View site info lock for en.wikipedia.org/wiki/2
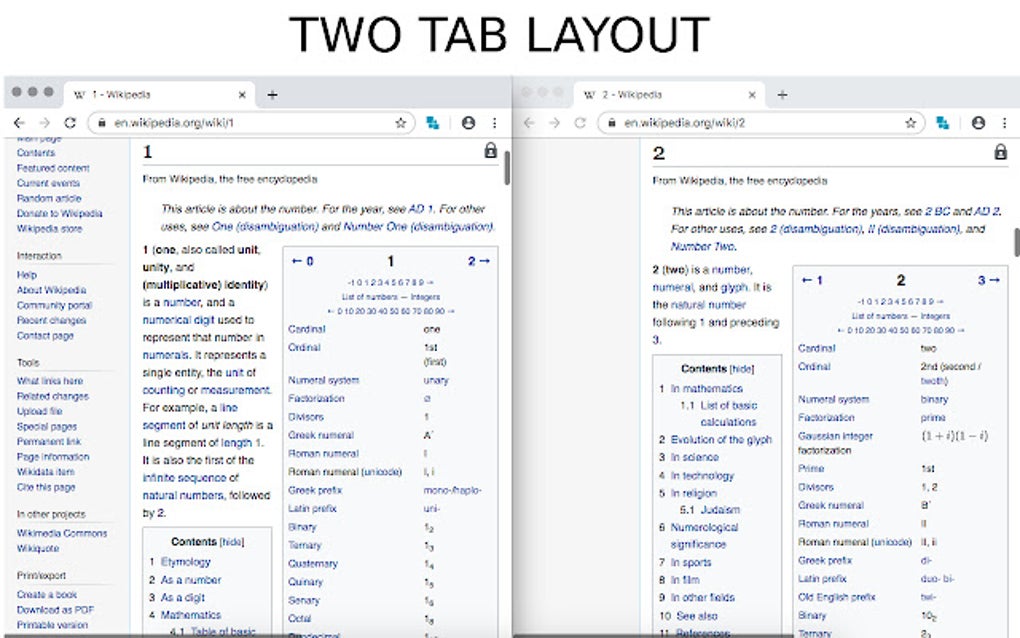The width and height of the screenshot is (1020, 638). click(x=611, y=123)
